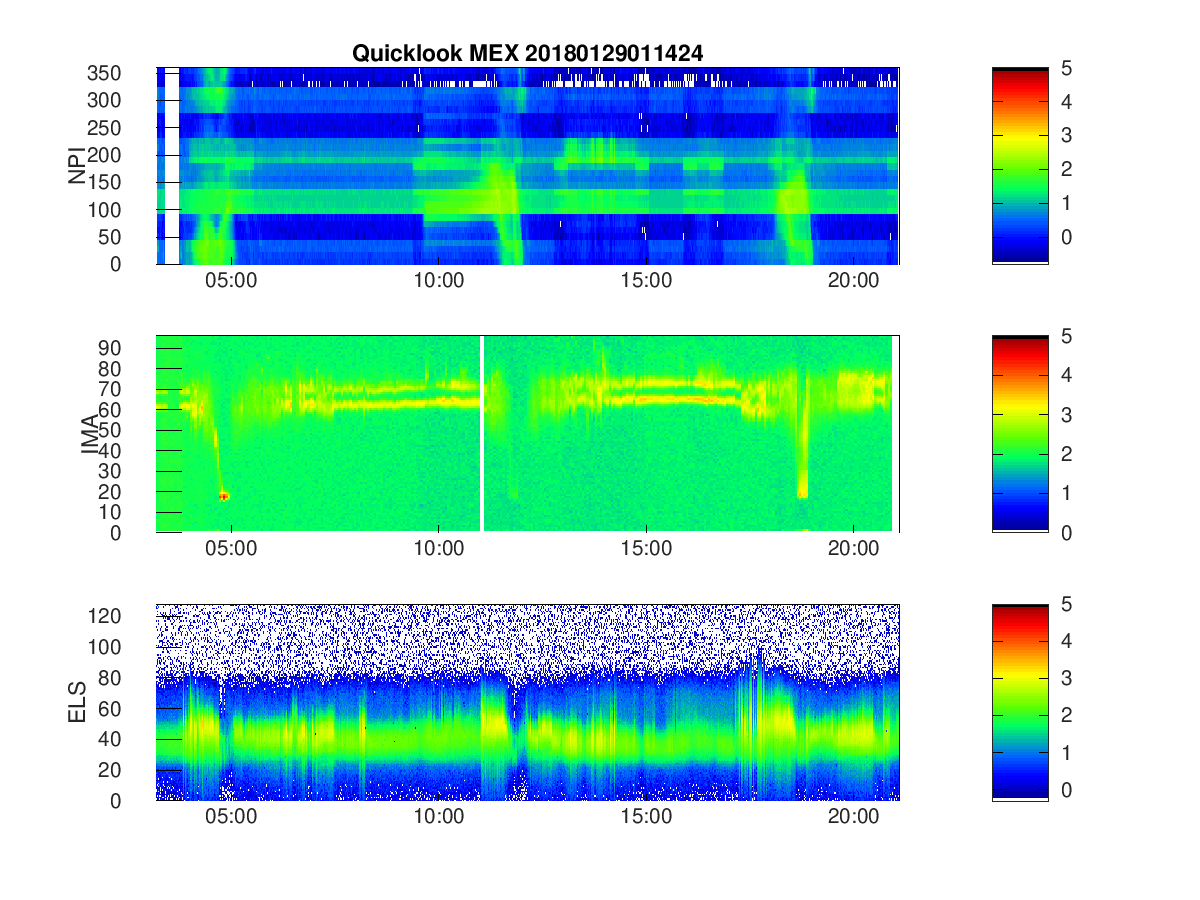Click the 20:00 tick under the IMA plot

click(x=853, y=550)
